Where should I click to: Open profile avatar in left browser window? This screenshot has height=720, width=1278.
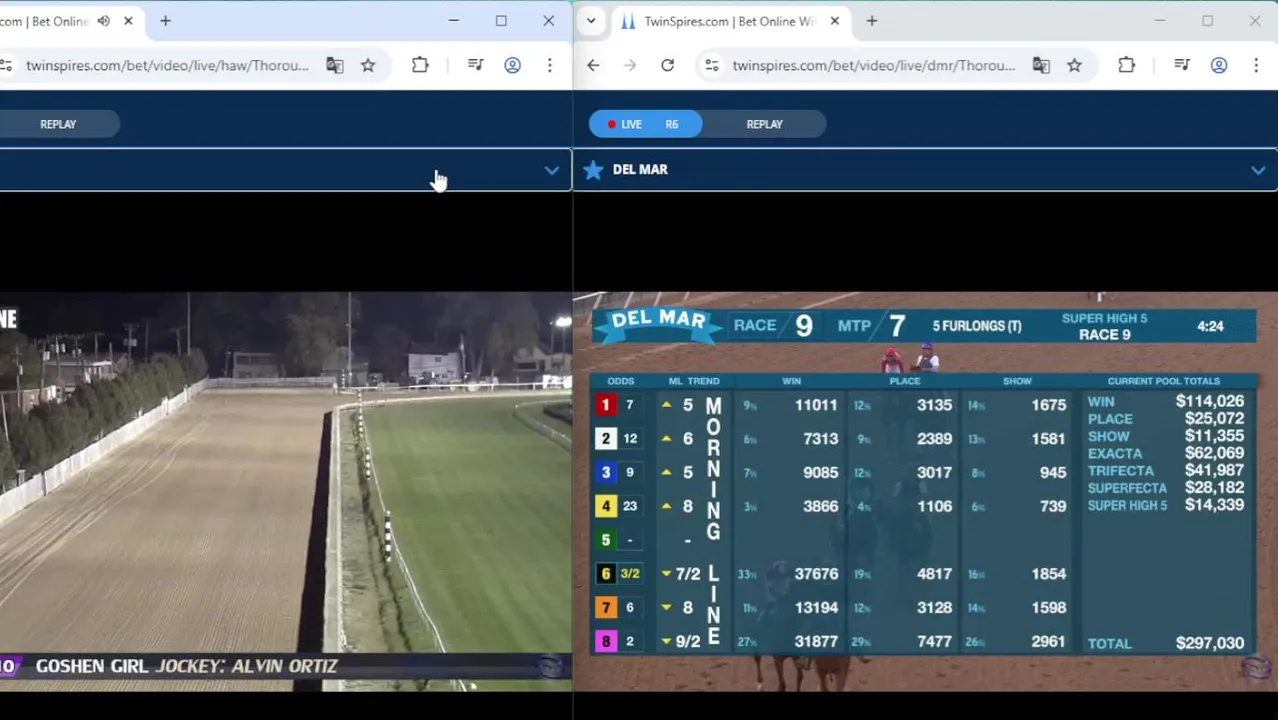coord(512,65)
